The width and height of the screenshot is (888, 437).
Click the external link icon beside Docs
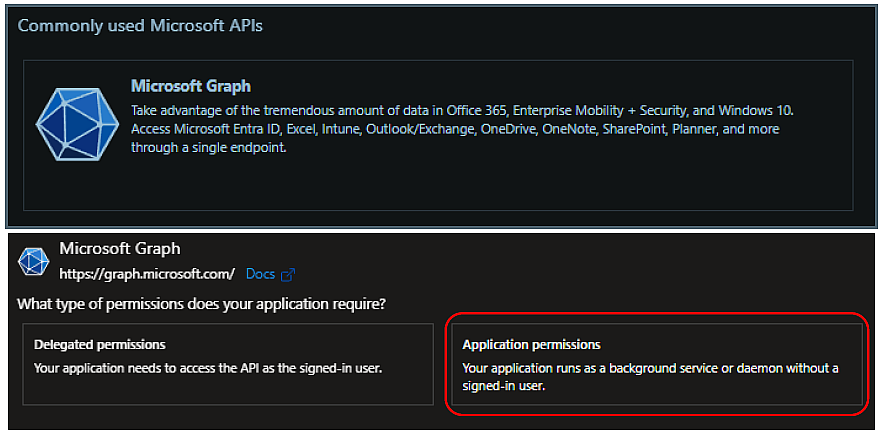288,274
